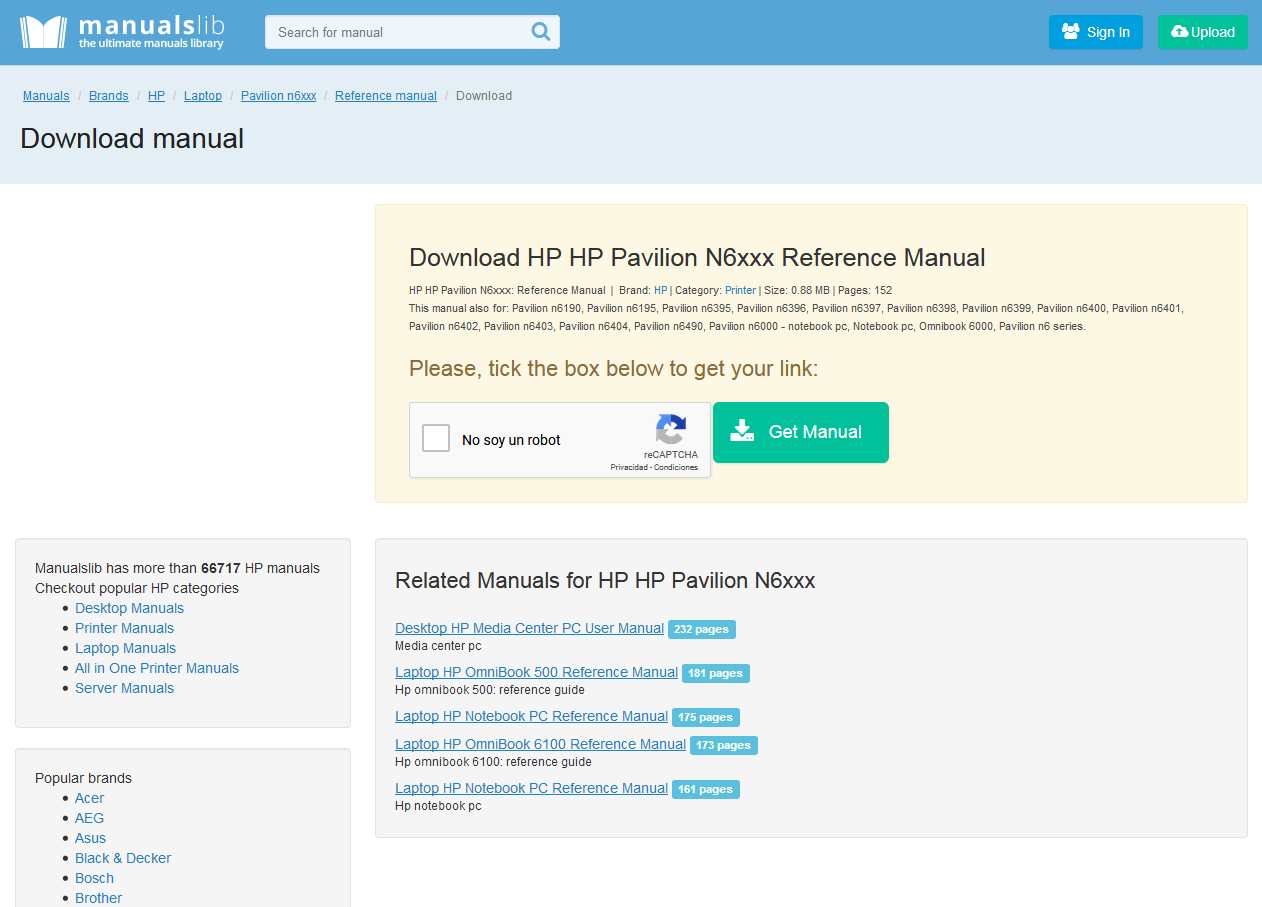
Task: Open the HP breadcrumb link
Action: (x=156, y=96)
